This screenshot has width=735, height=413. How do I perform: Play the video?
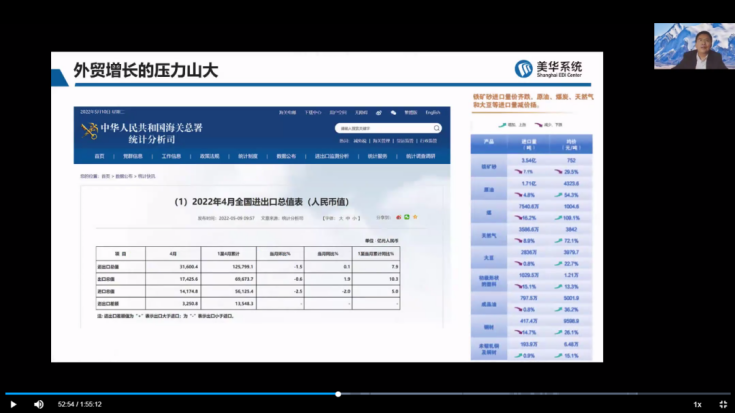13,404
